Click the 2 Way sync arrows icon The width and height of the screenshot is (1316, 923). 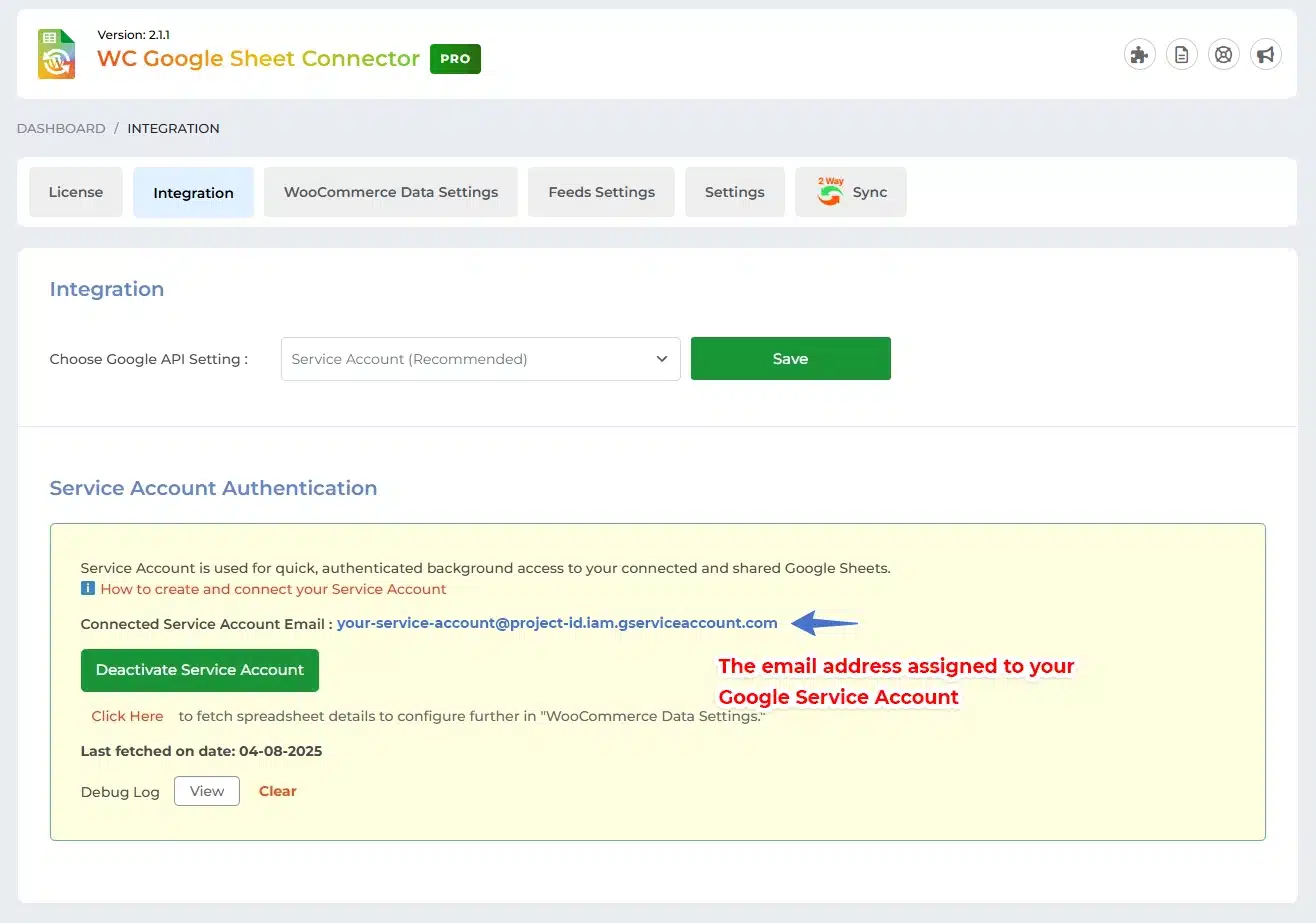click(x=830, y=192)
